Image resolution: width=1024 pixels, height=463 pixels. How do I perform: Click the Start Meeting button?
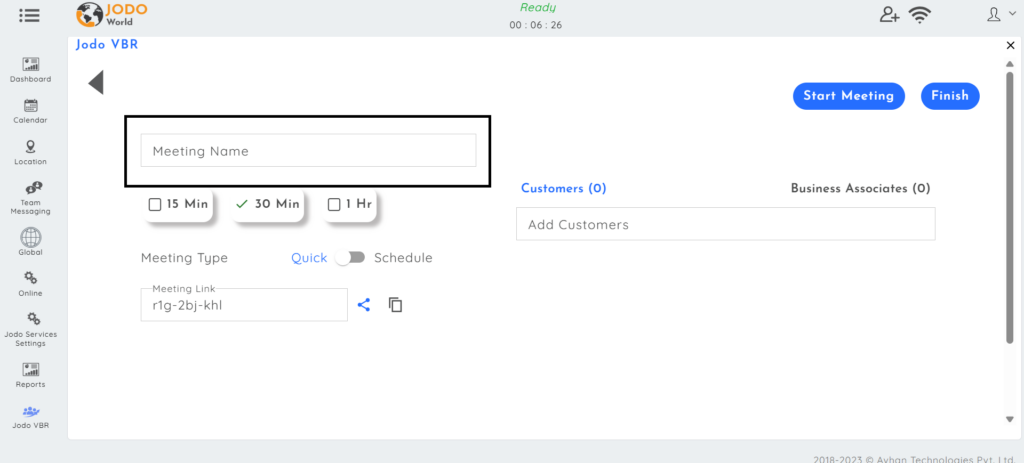coord(848,96)
